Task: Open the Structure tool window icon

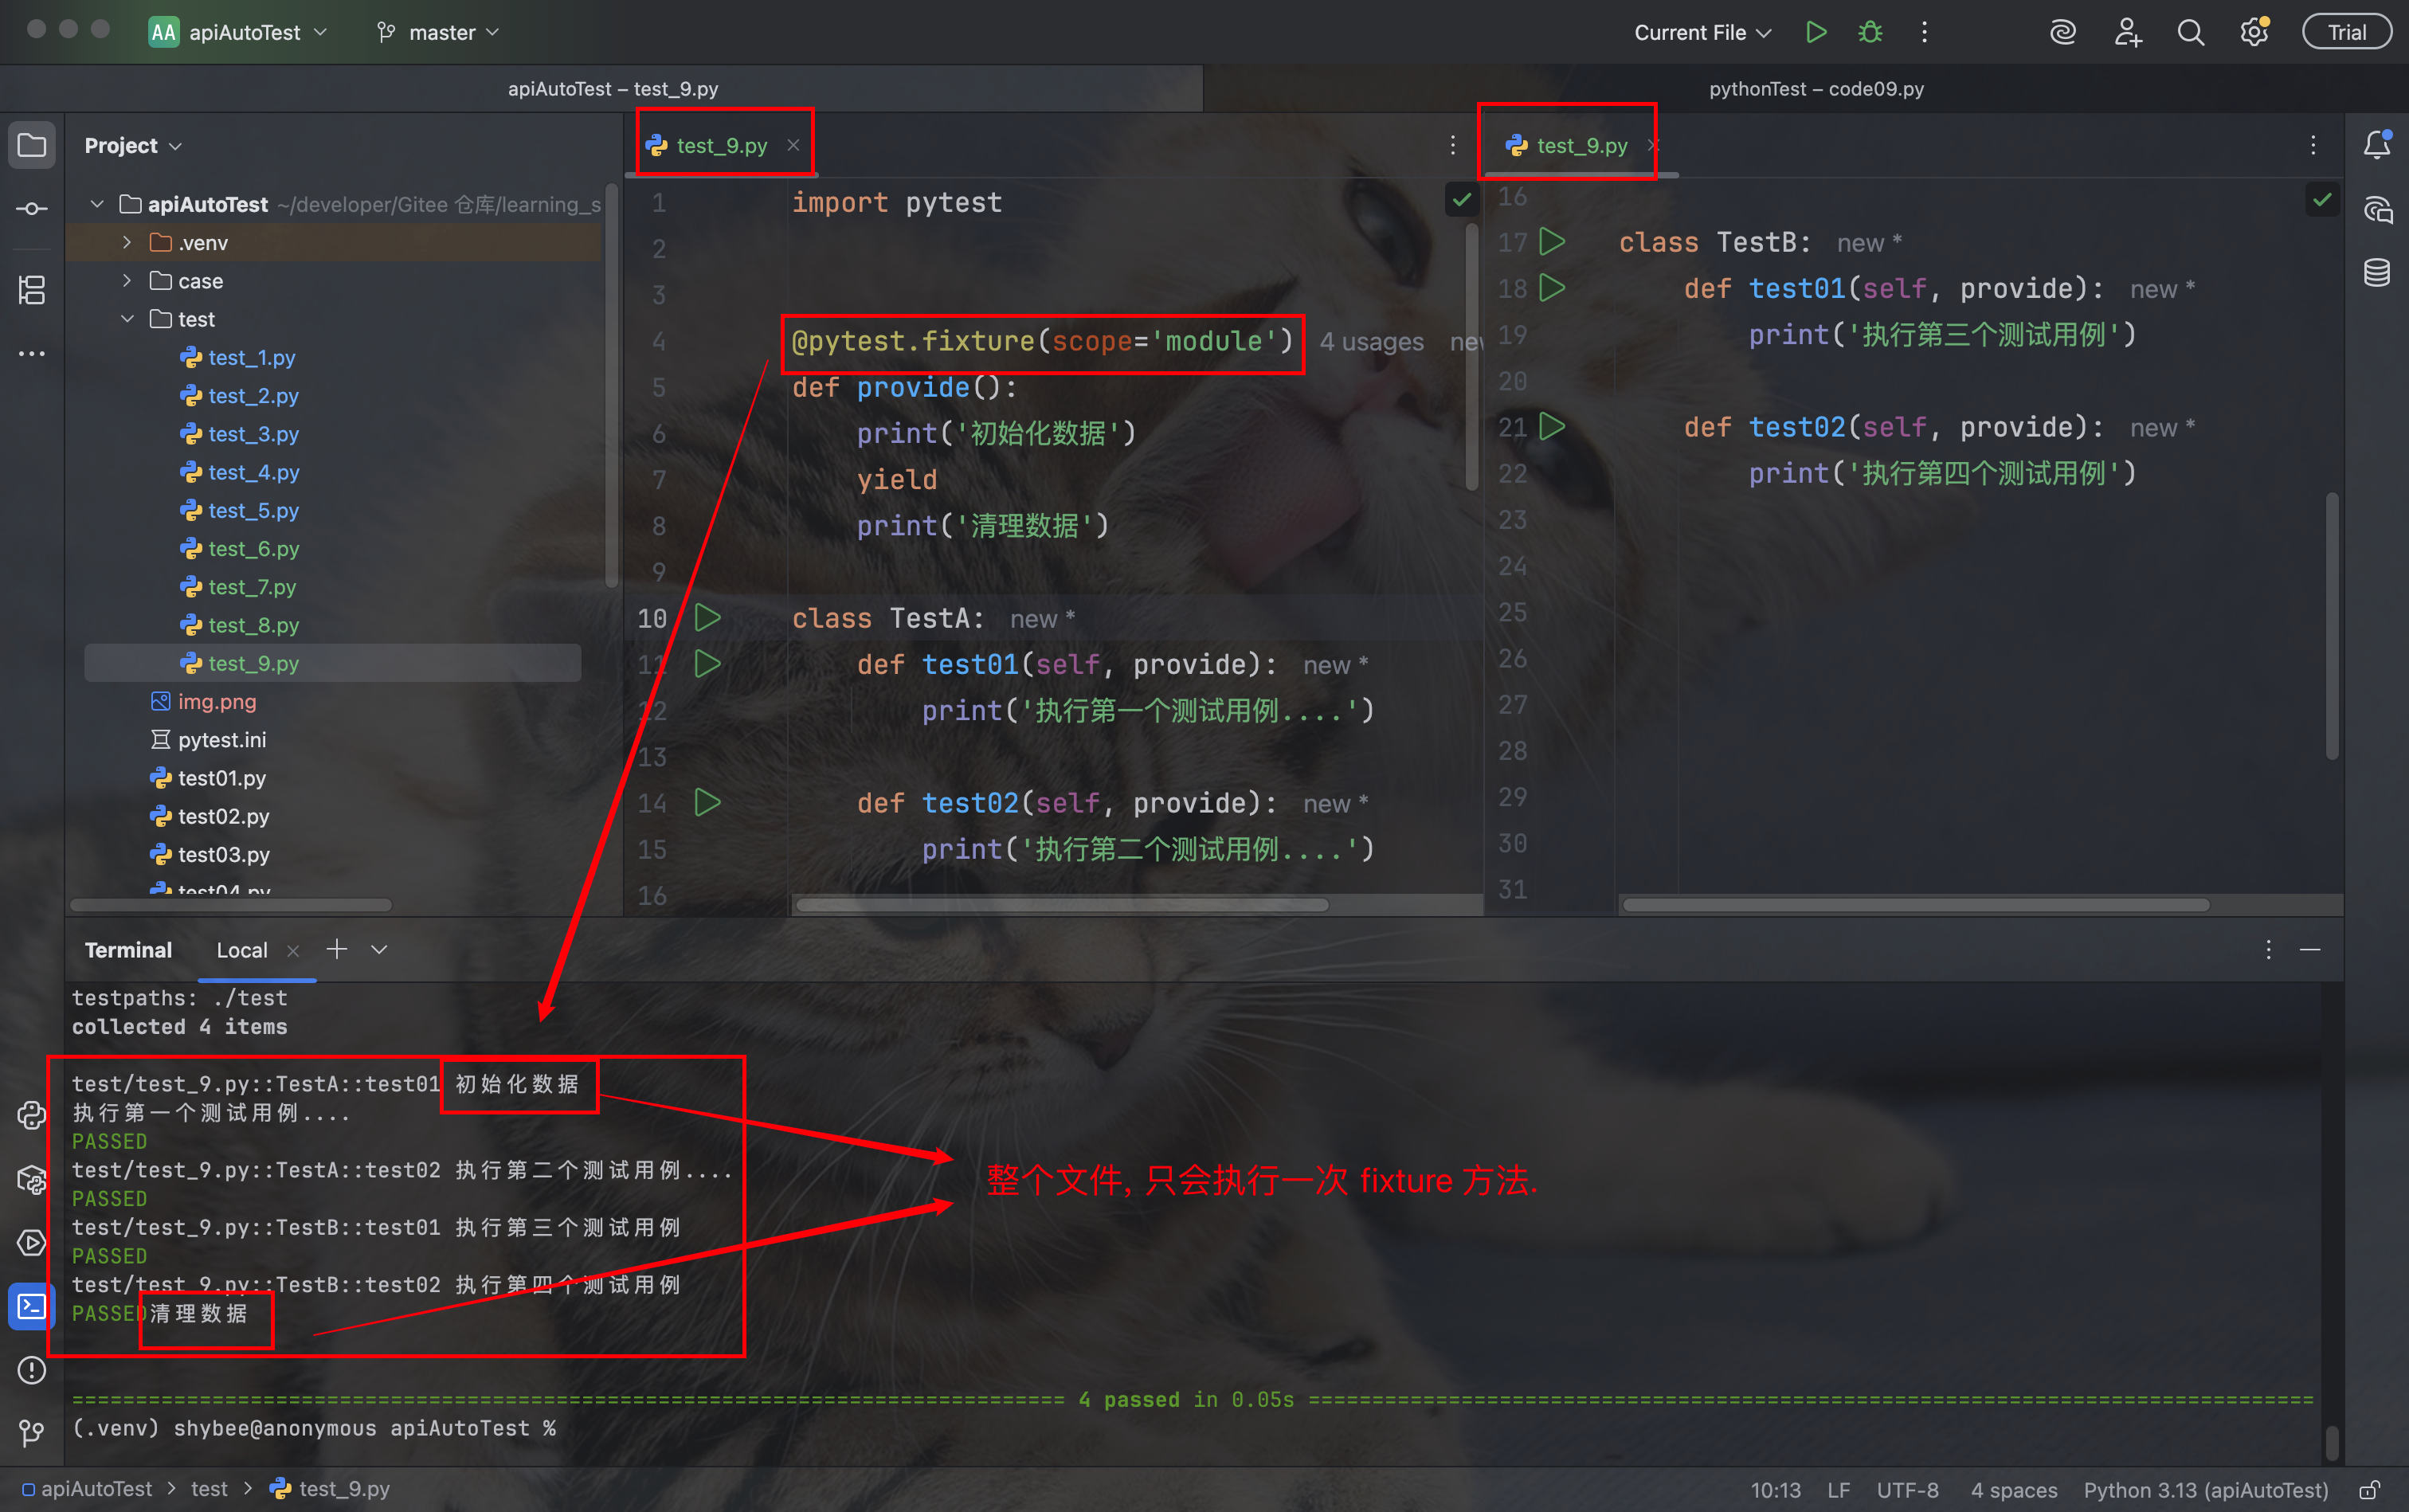Action: click(x=32, y=290)
